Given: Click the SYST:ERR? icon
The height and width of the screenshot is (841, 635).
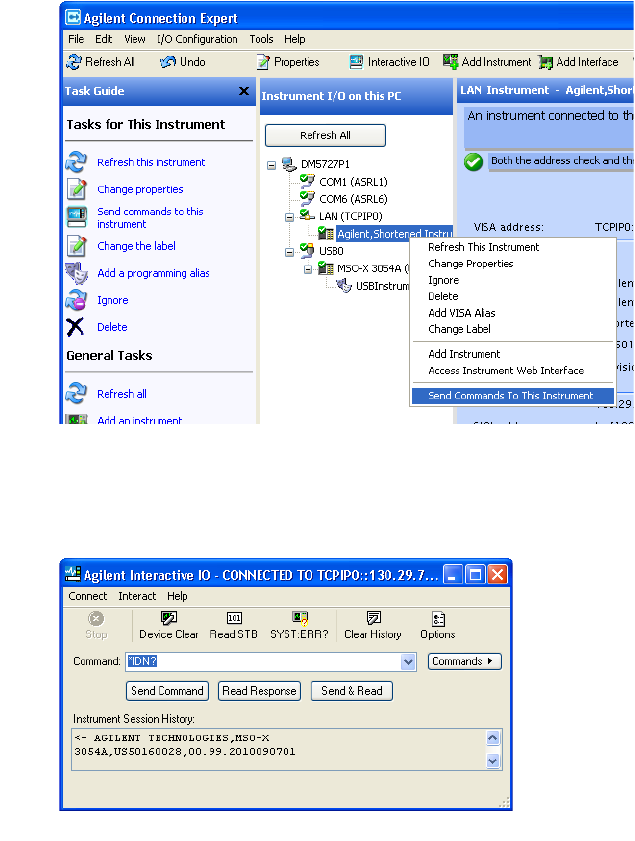Looking at the screenshot, I should (x=300, y=618).
